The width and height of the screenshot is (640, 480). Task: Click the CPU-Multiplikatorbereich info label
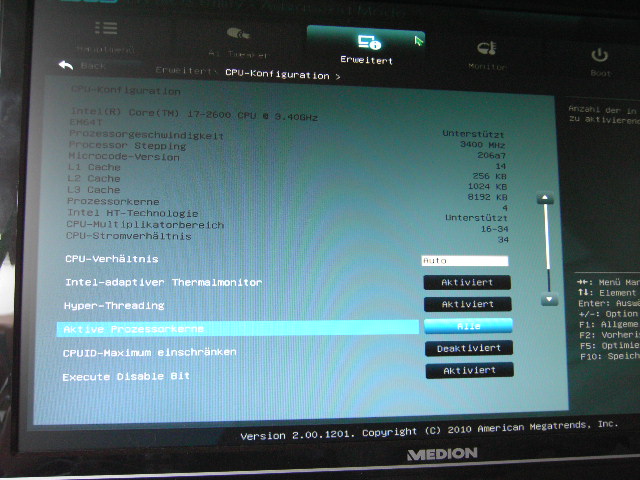point(145,225)
